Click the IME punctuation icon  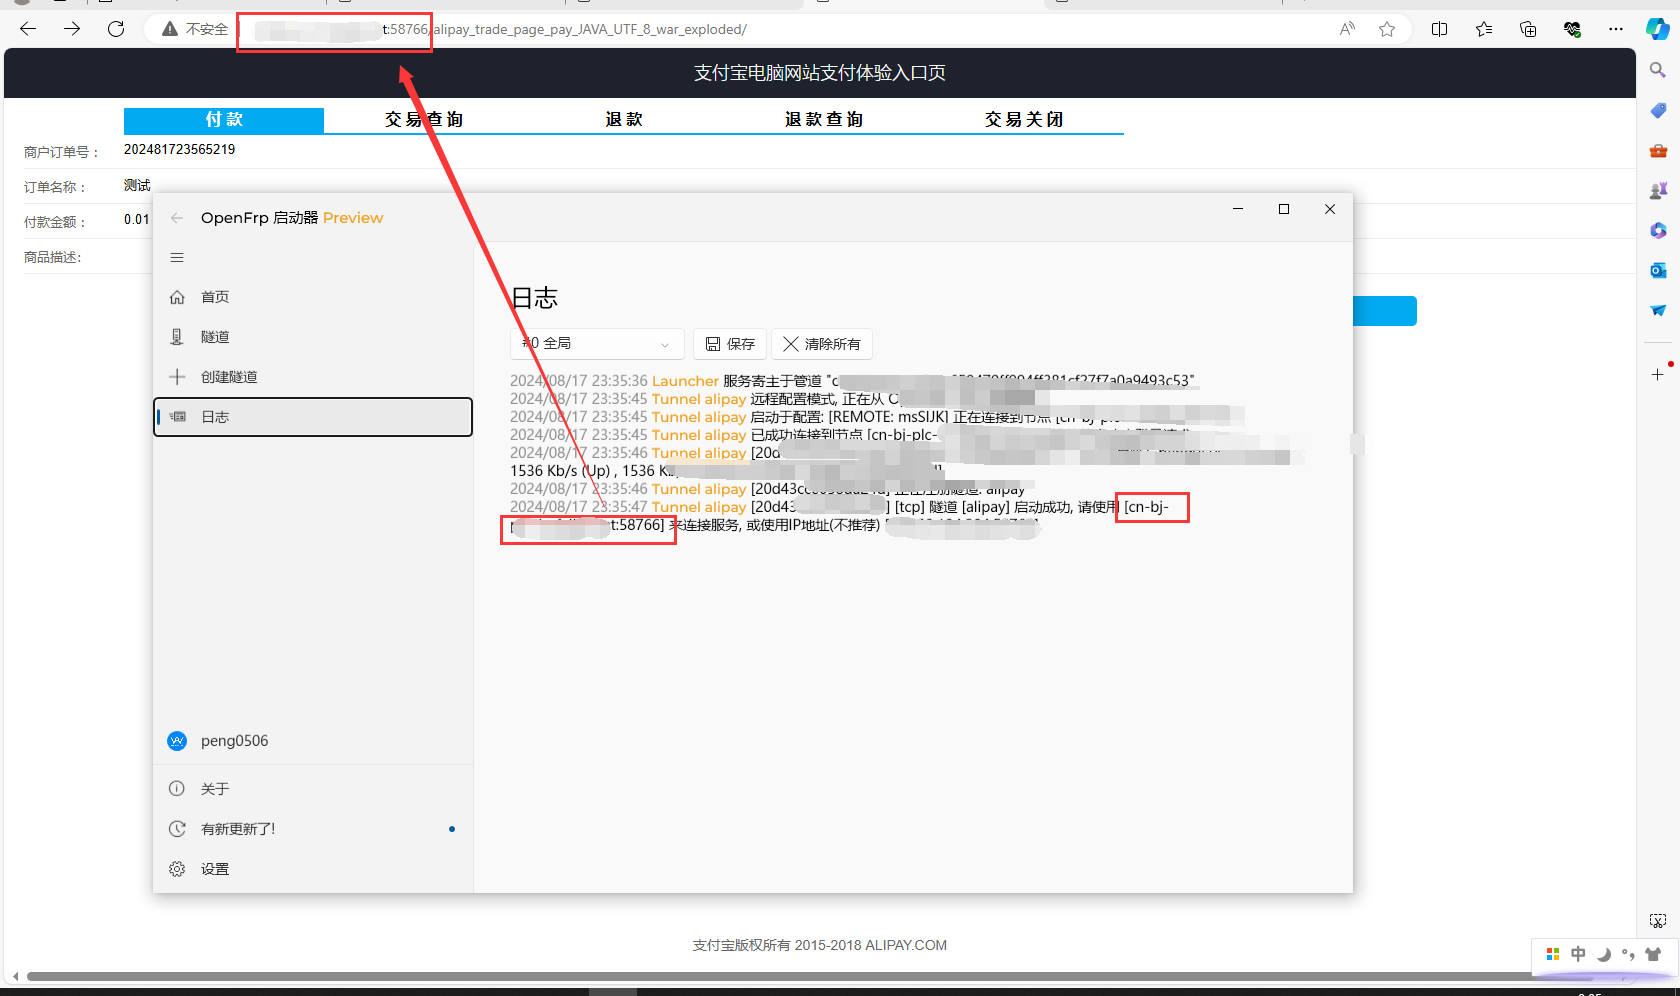1628,954
